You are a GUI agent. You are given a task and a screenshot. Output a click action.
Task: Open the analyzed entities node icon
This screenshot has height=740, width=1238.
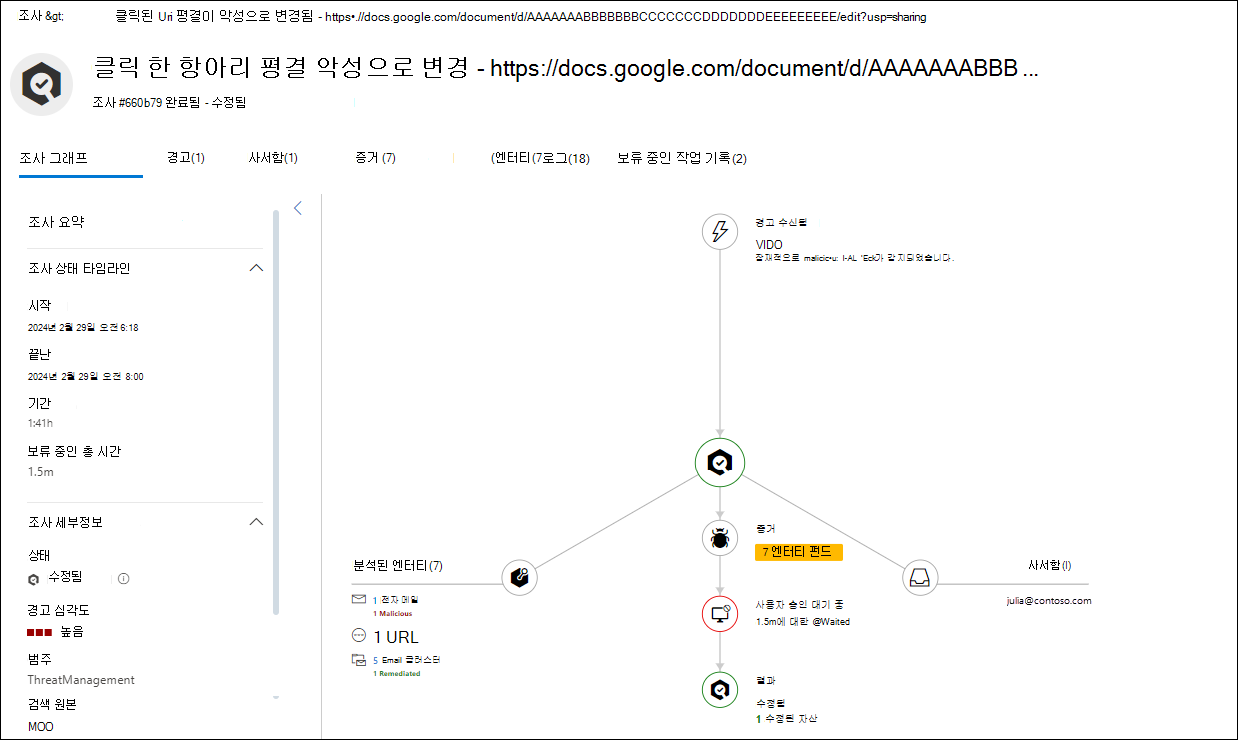520,577
